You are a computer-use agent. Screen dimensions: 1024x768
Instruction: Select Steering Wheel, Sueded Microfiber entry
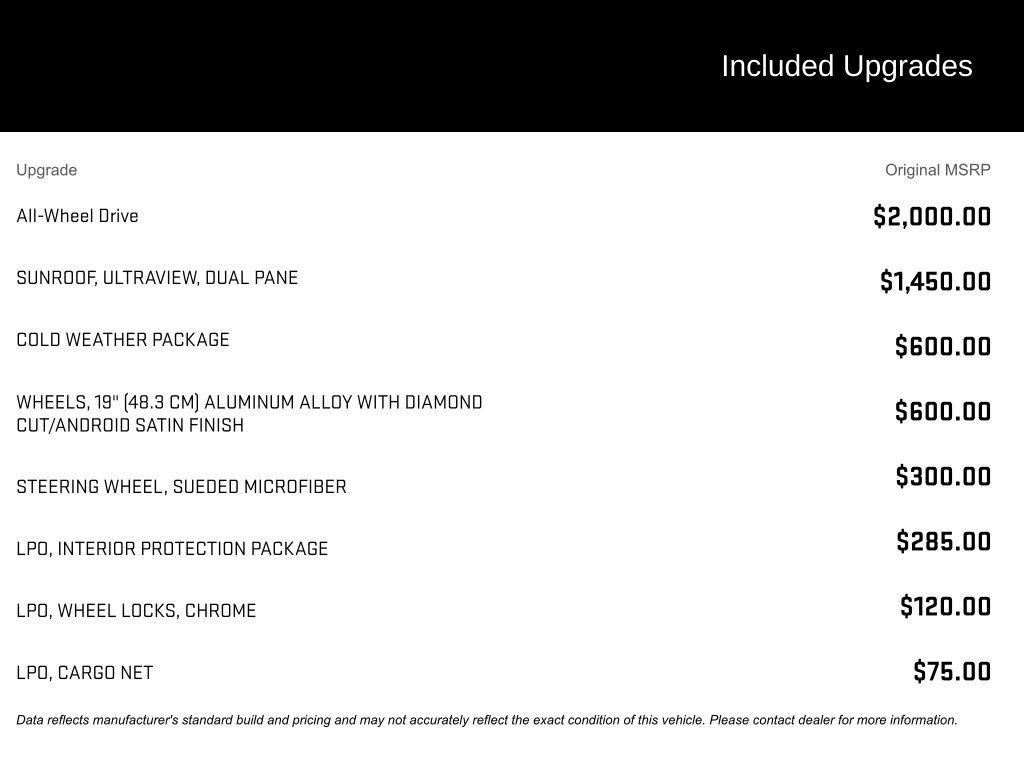182,487
